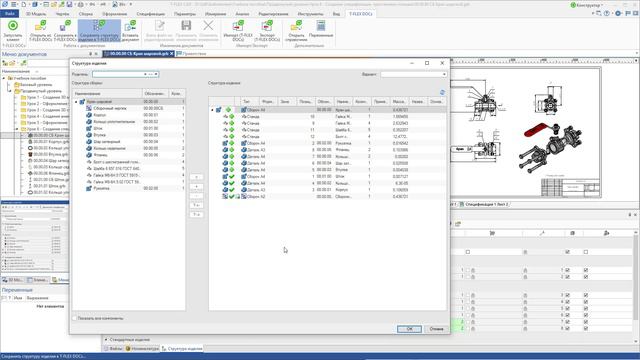Select Шток row in assembly structure tree

(129, 128)
